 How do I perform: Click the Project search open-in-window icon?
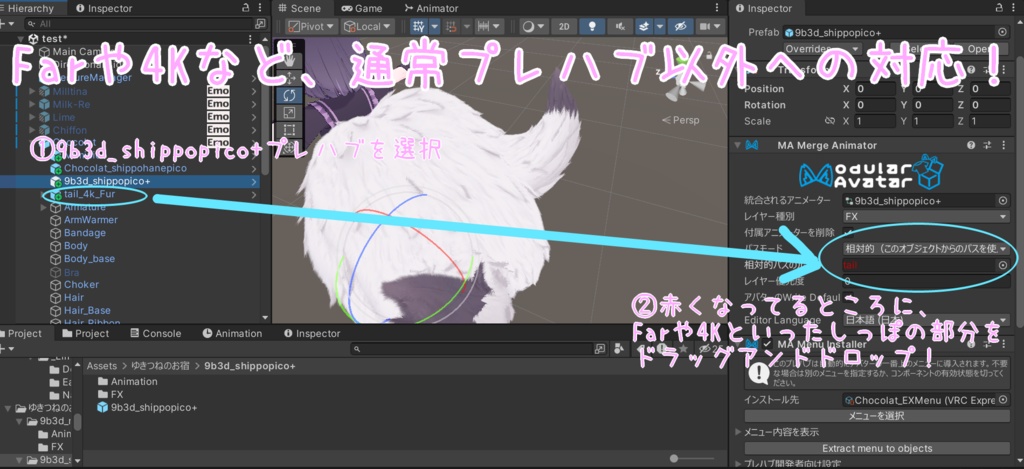click(600, 349)
